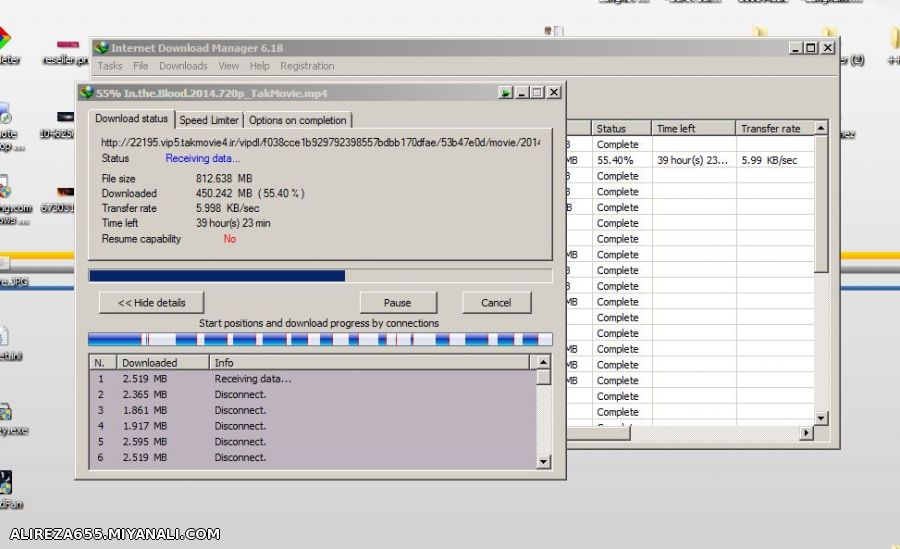The image size is (900, 549).
Task: Click the 450.242 MB (55.40 %) downloaded value
Action: click(x=250, y=194)
